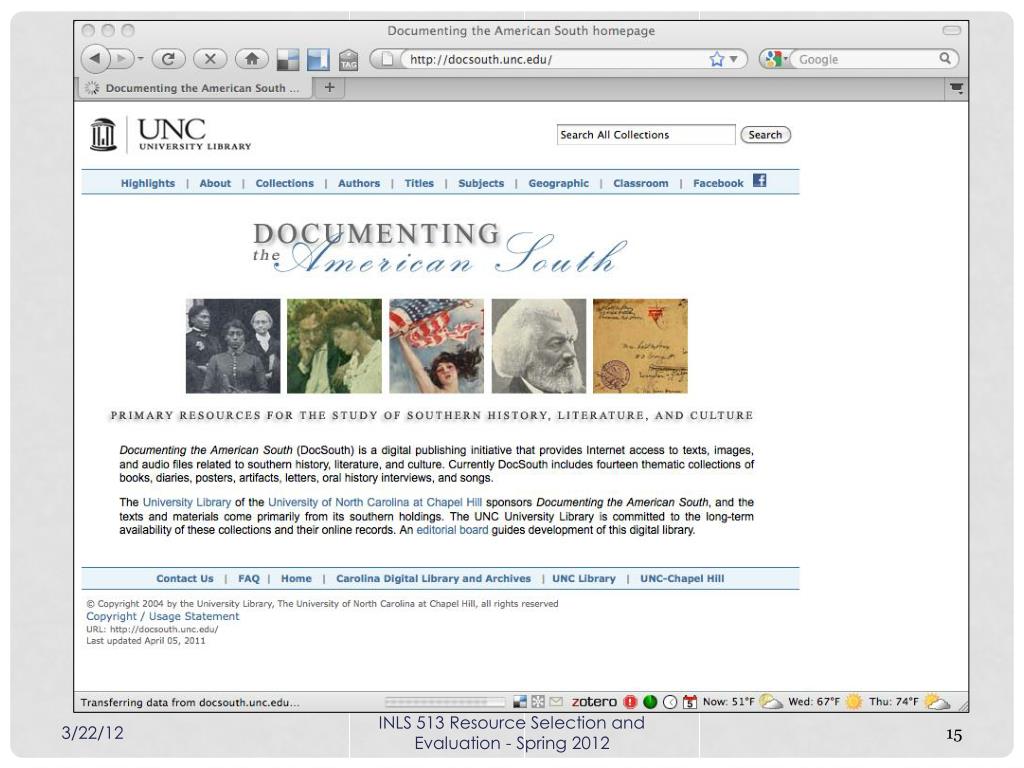Open the search engine selector dropdown
The image size is (1024, 768).
click(776, 59)
